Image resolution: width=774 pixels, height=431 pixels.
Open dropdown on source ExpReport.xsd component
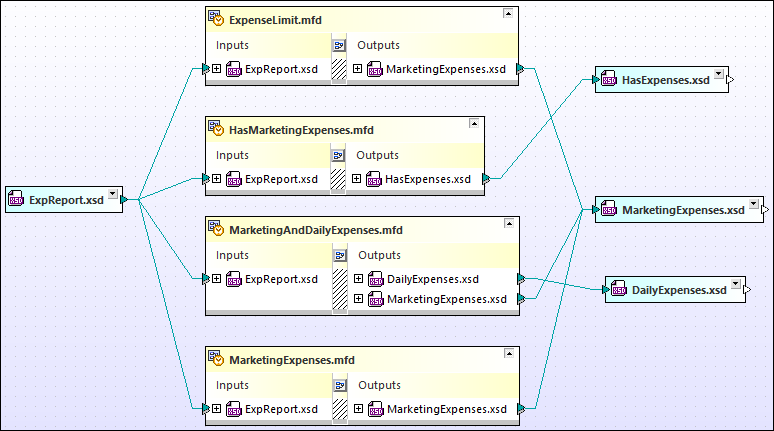tap(113, 195)
